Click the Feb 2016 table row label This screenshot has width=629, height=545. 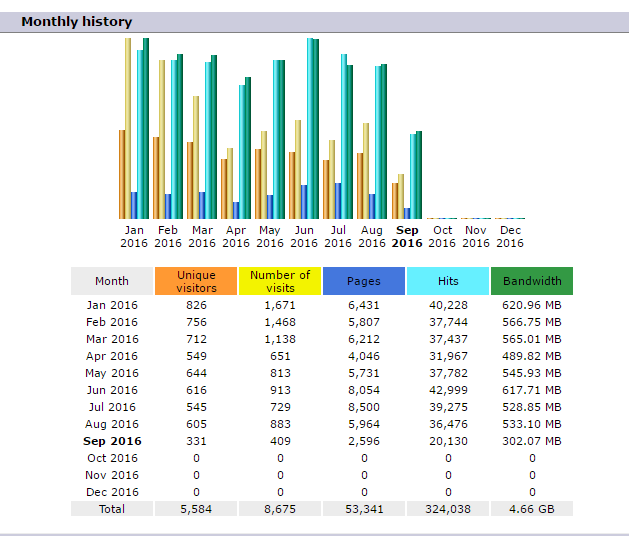[x=112, y=322]
